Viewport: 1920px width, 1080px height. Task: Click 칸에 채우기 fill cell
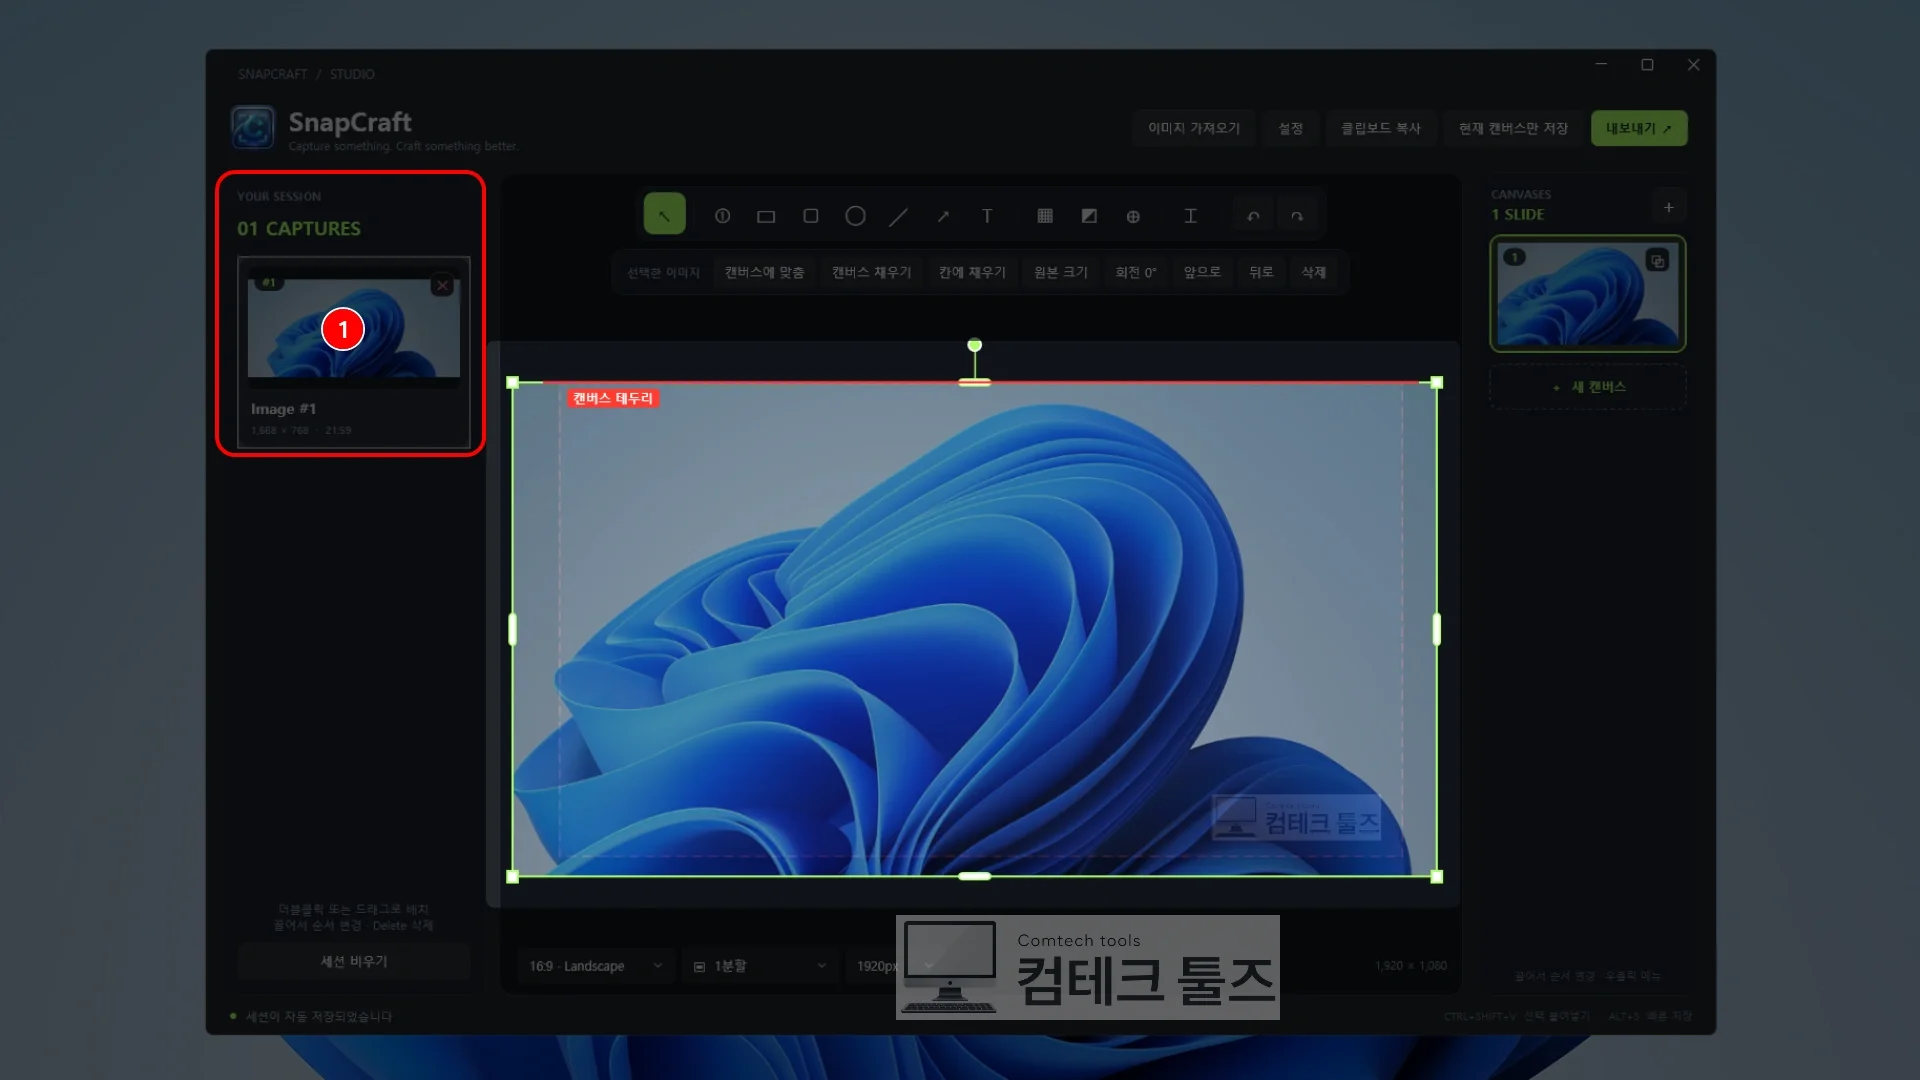click(972, 272)
